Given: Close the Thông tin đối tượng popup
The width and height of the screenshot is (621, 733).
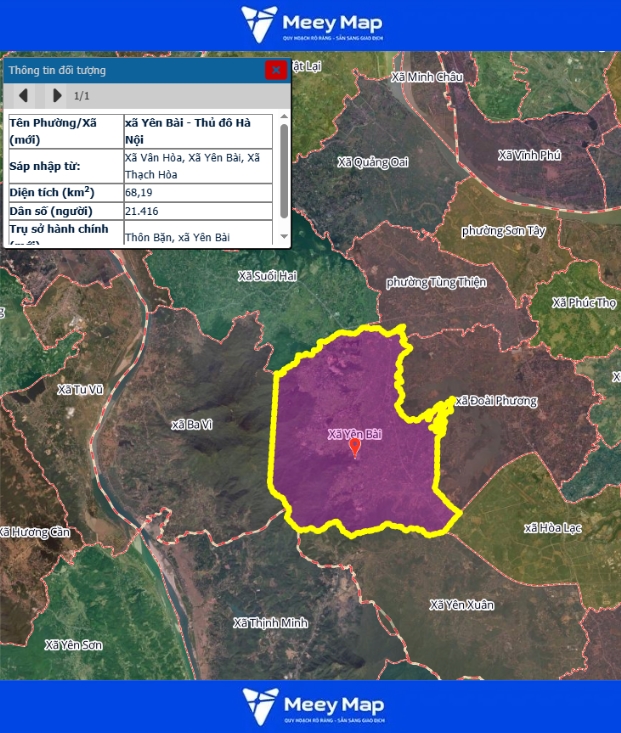Looking at the screenshot, I should pos(275,70).
